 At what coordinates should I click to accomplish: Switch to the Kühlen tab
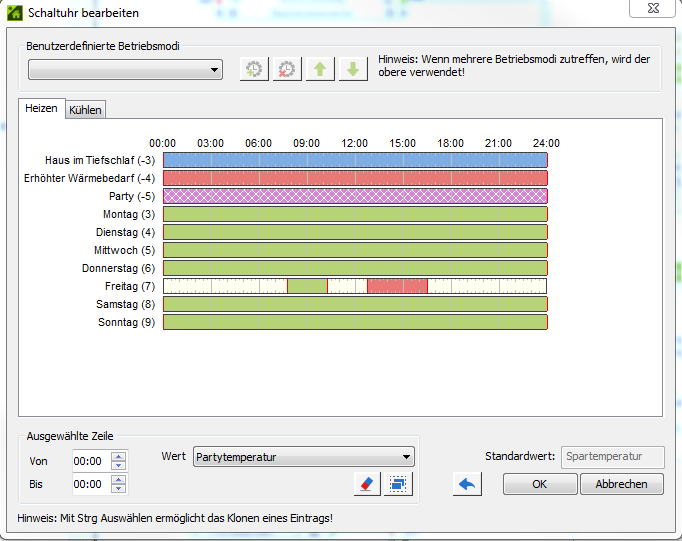85,110
